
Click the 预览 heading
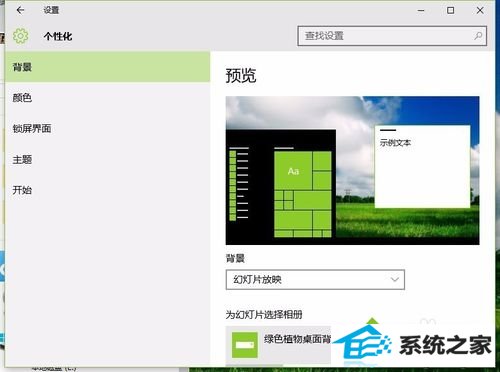[241, 76]
